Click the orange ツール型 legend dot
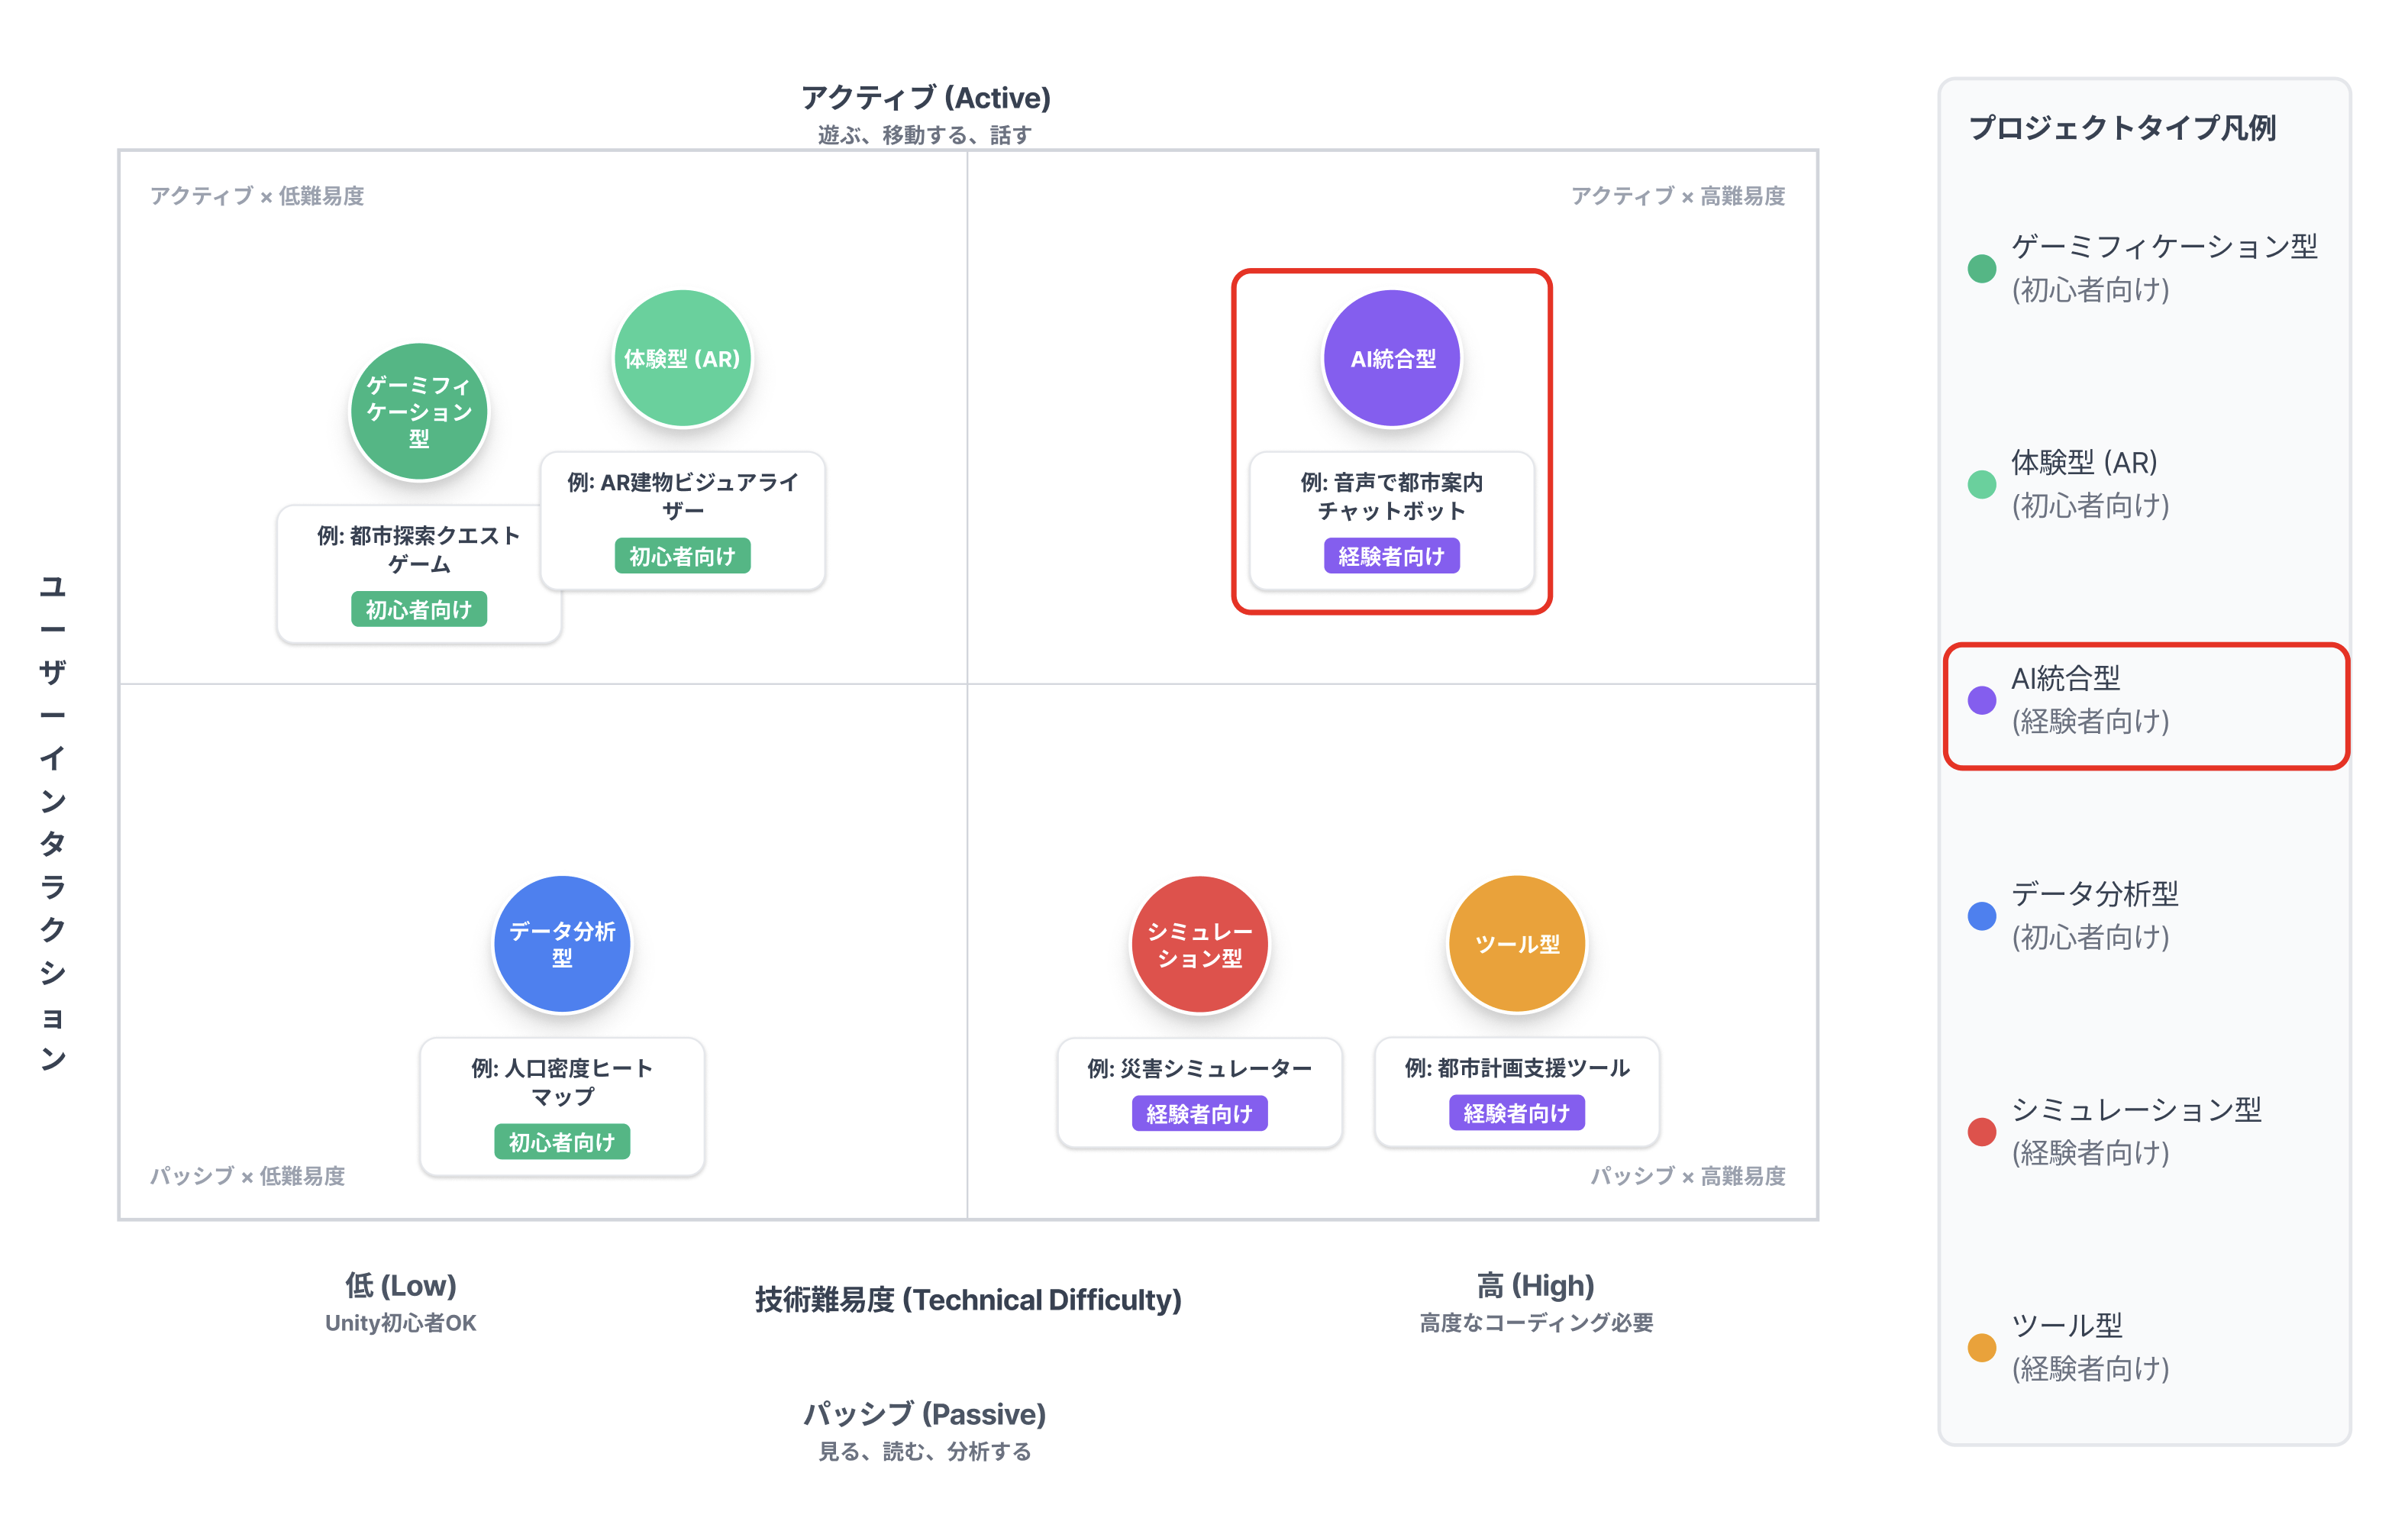This screenshot has height=1515, width=2408. click(x=1981, y=1347)
